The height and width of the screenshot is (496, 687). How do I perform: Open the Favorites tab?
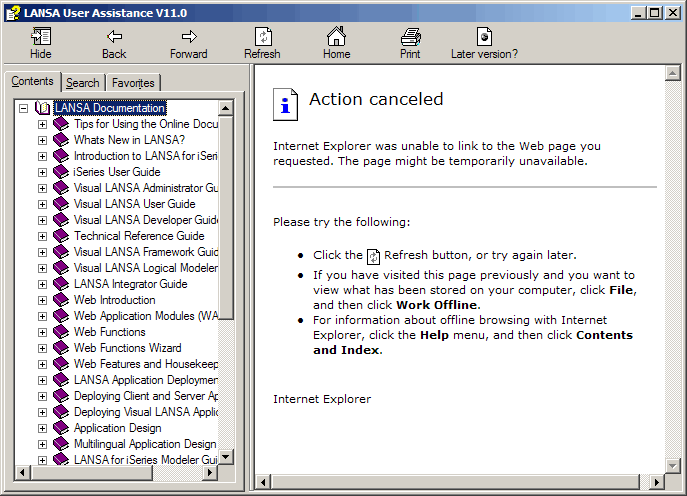pos(133,83)
